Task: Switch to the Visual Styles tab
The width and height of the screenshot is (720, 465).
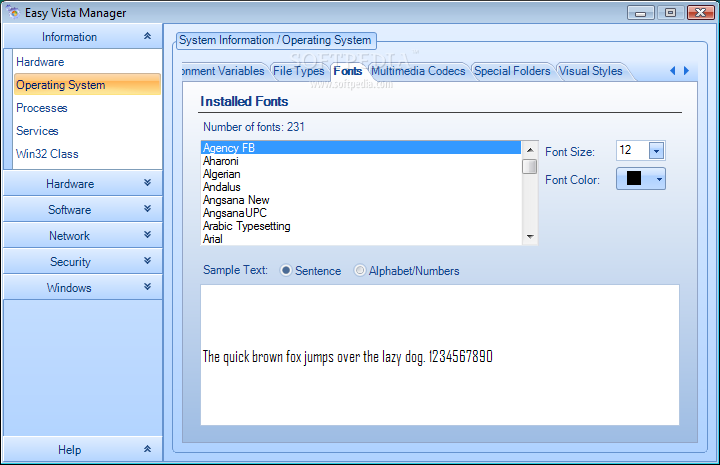Action: tap(591, 71)
